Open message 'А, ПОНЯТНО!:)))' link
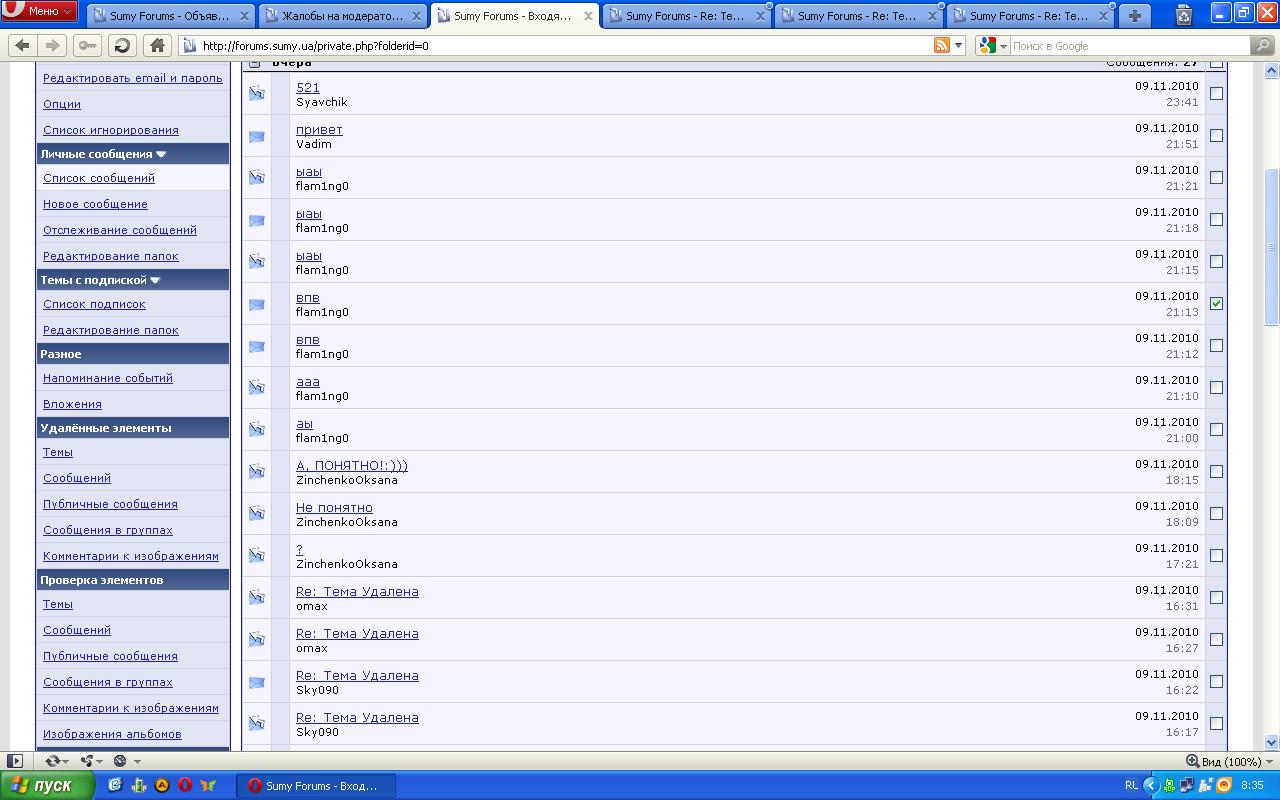 click(351, 466)
